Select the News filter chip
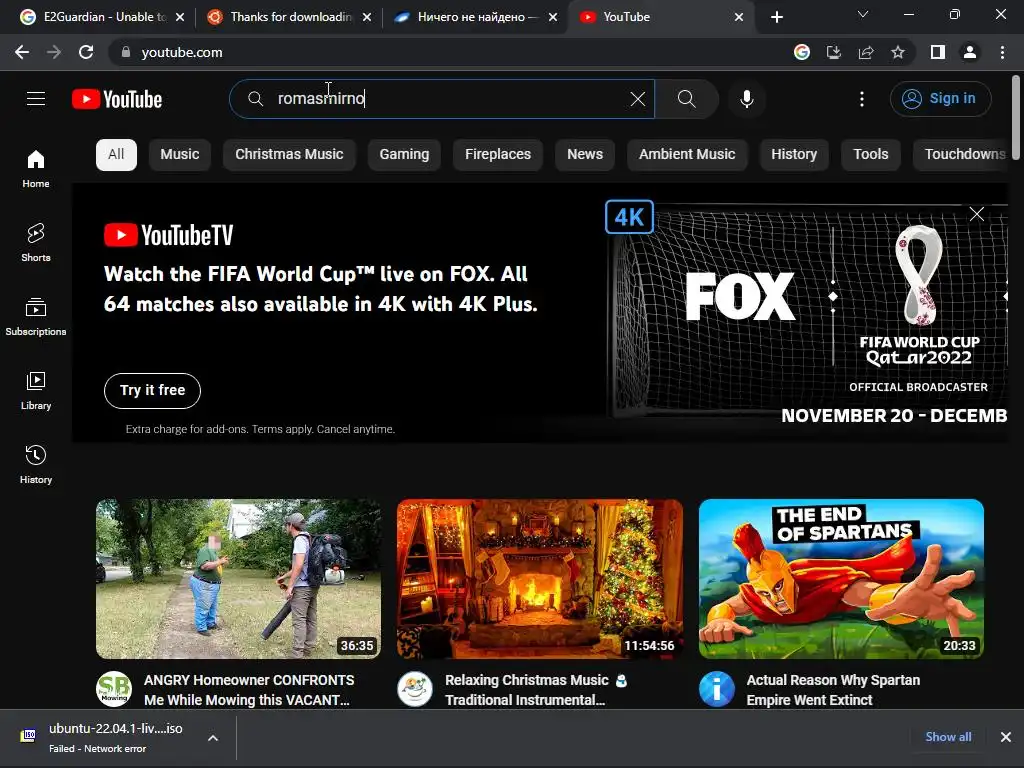Viewport: 1024px width, 768px height. 584,155
